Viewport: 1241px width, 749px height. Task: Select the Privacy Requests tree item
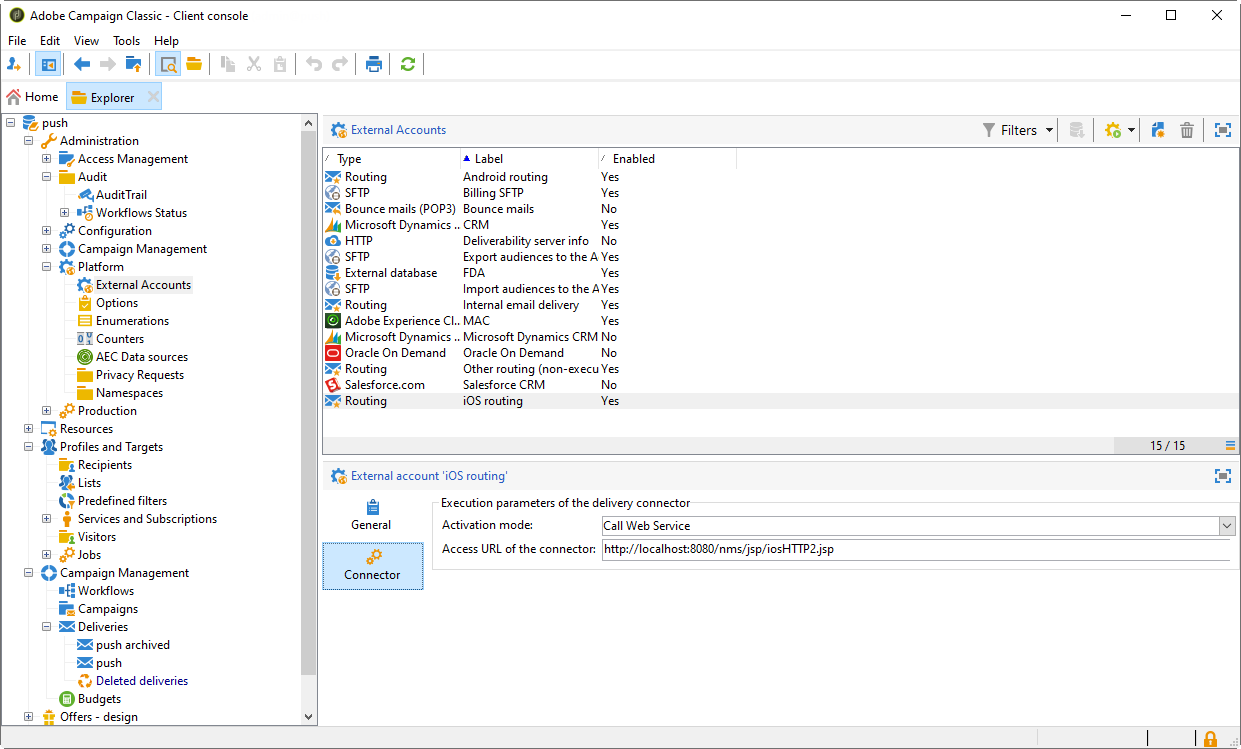coord(140,375)
